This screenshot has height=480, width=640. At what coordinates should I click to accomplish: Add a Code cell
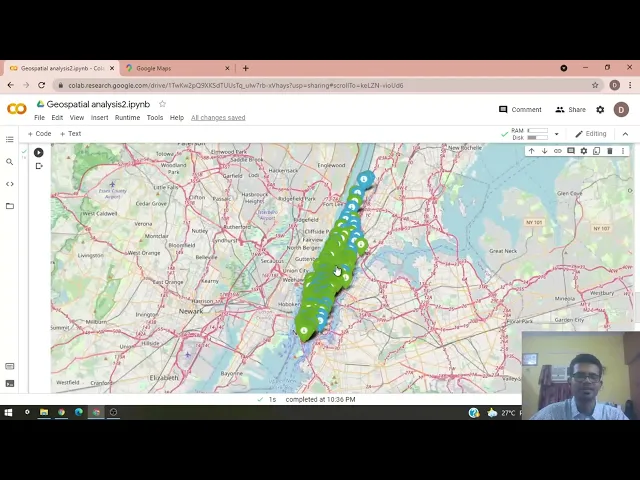[39, 133]
